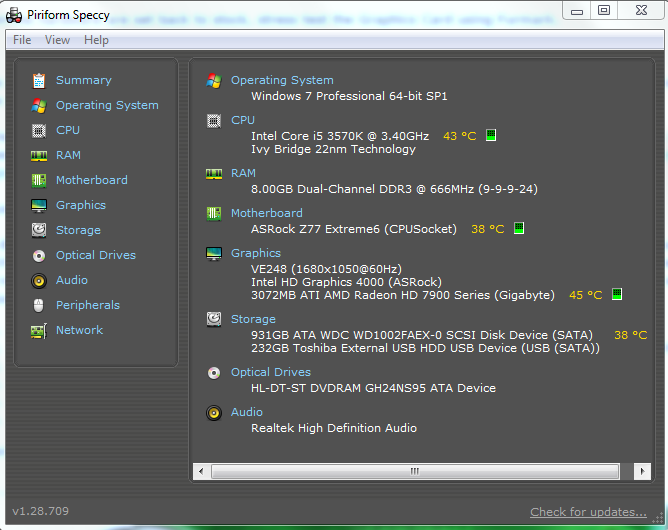Select the CPU section in sidebar
Screen dimensions: 668x530
[x=68, y=130]
